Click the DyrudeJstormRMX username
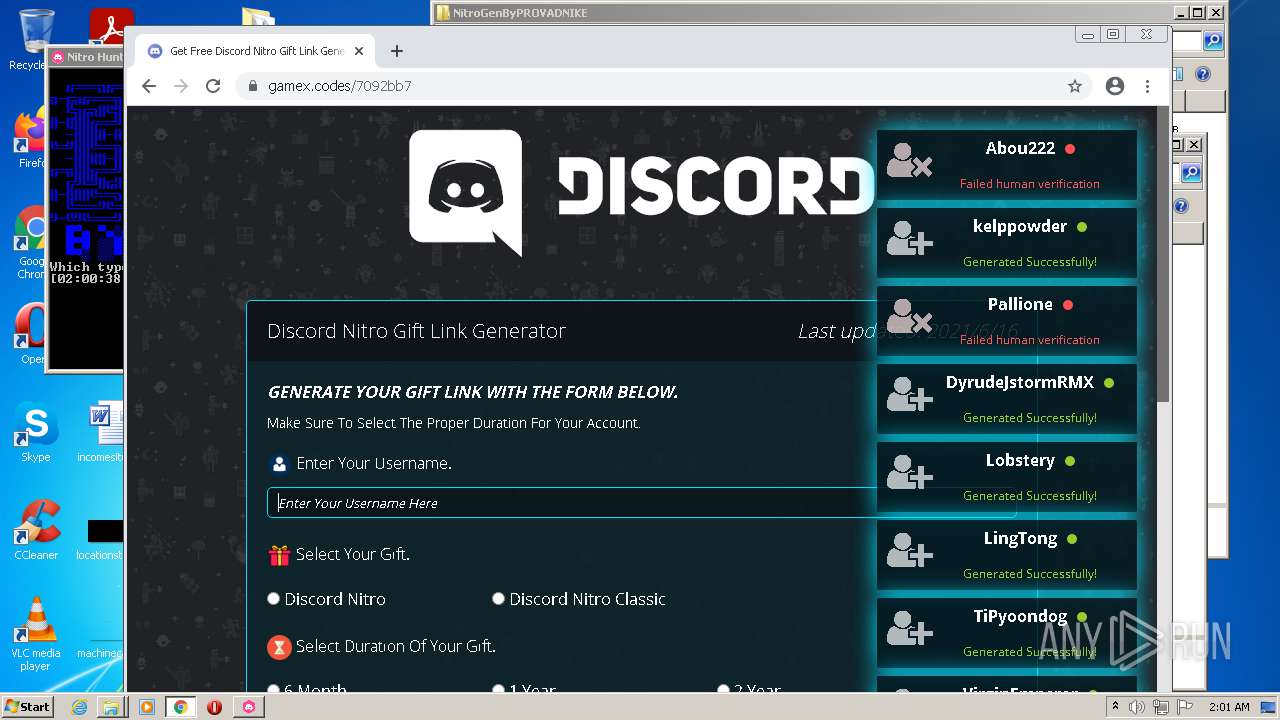The image size is (1280, 720). (x=1020, y=383)
